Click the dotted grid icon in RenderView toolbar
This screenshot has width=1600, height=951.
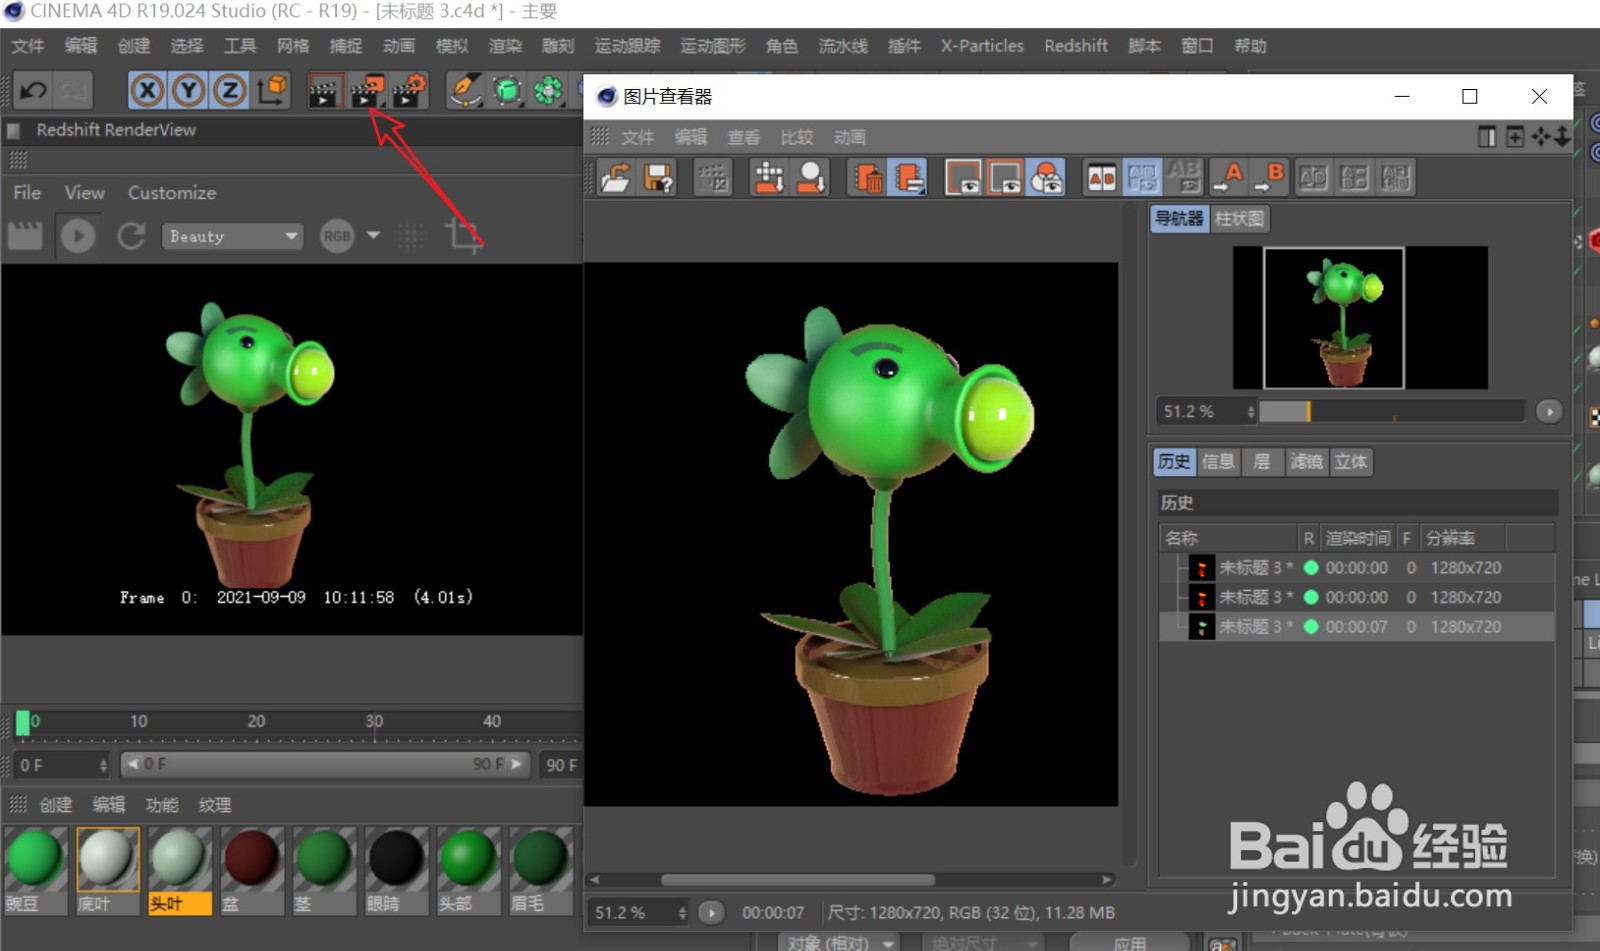[x=411, y=236]
